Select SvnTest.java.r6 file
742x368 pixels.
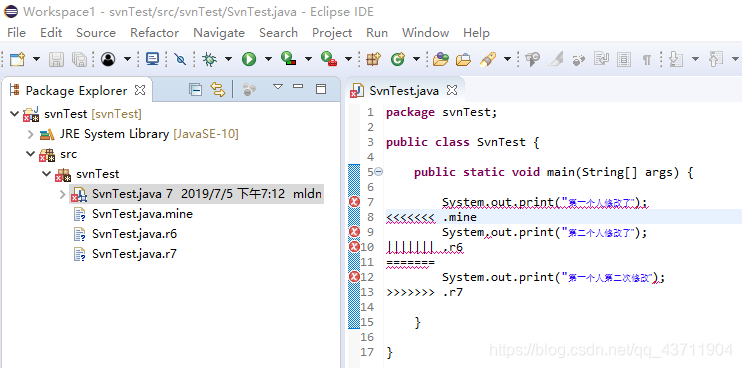pos(134,234)
